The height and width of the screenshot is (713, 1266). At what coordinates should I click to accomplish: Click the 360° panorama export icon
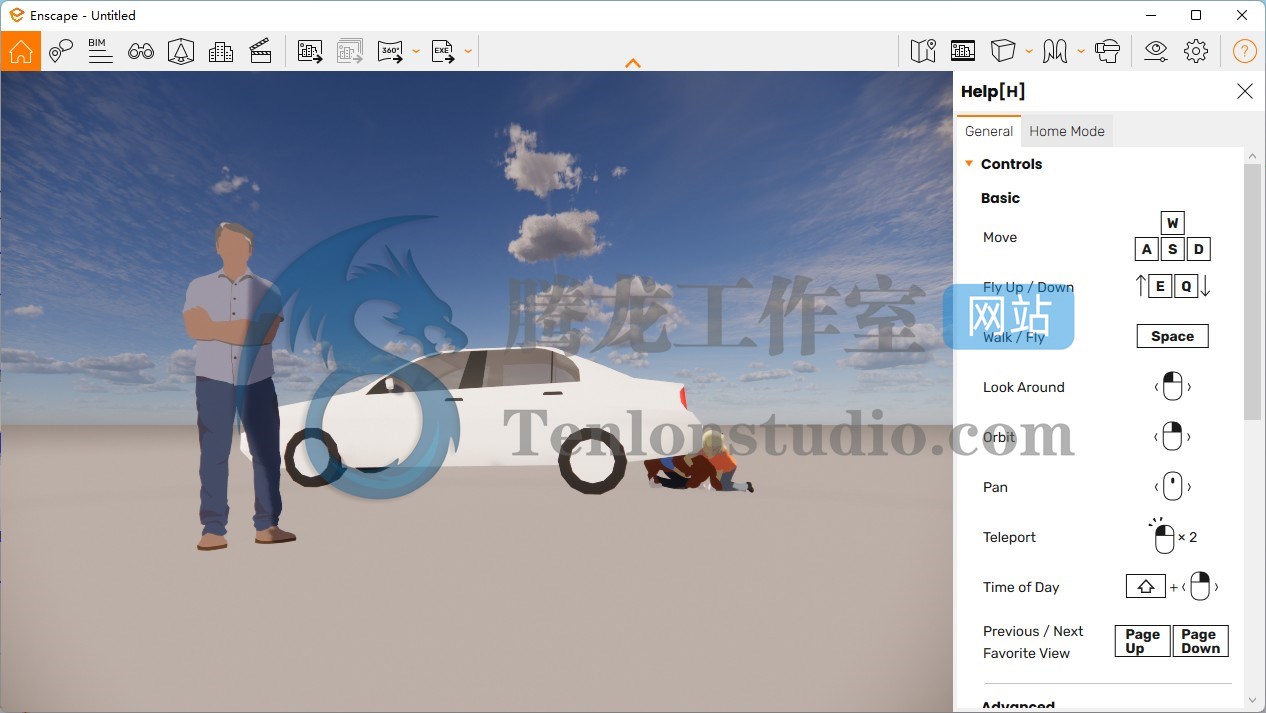[x=390, y=51]
